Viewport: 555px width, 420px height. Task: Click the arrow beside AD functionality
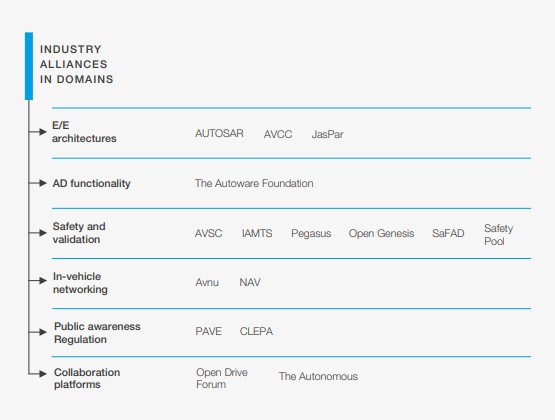[38, 183]
